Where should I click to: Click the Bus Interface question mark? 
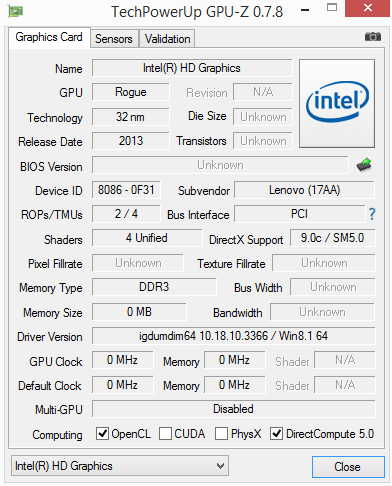(x=372, y=214)
